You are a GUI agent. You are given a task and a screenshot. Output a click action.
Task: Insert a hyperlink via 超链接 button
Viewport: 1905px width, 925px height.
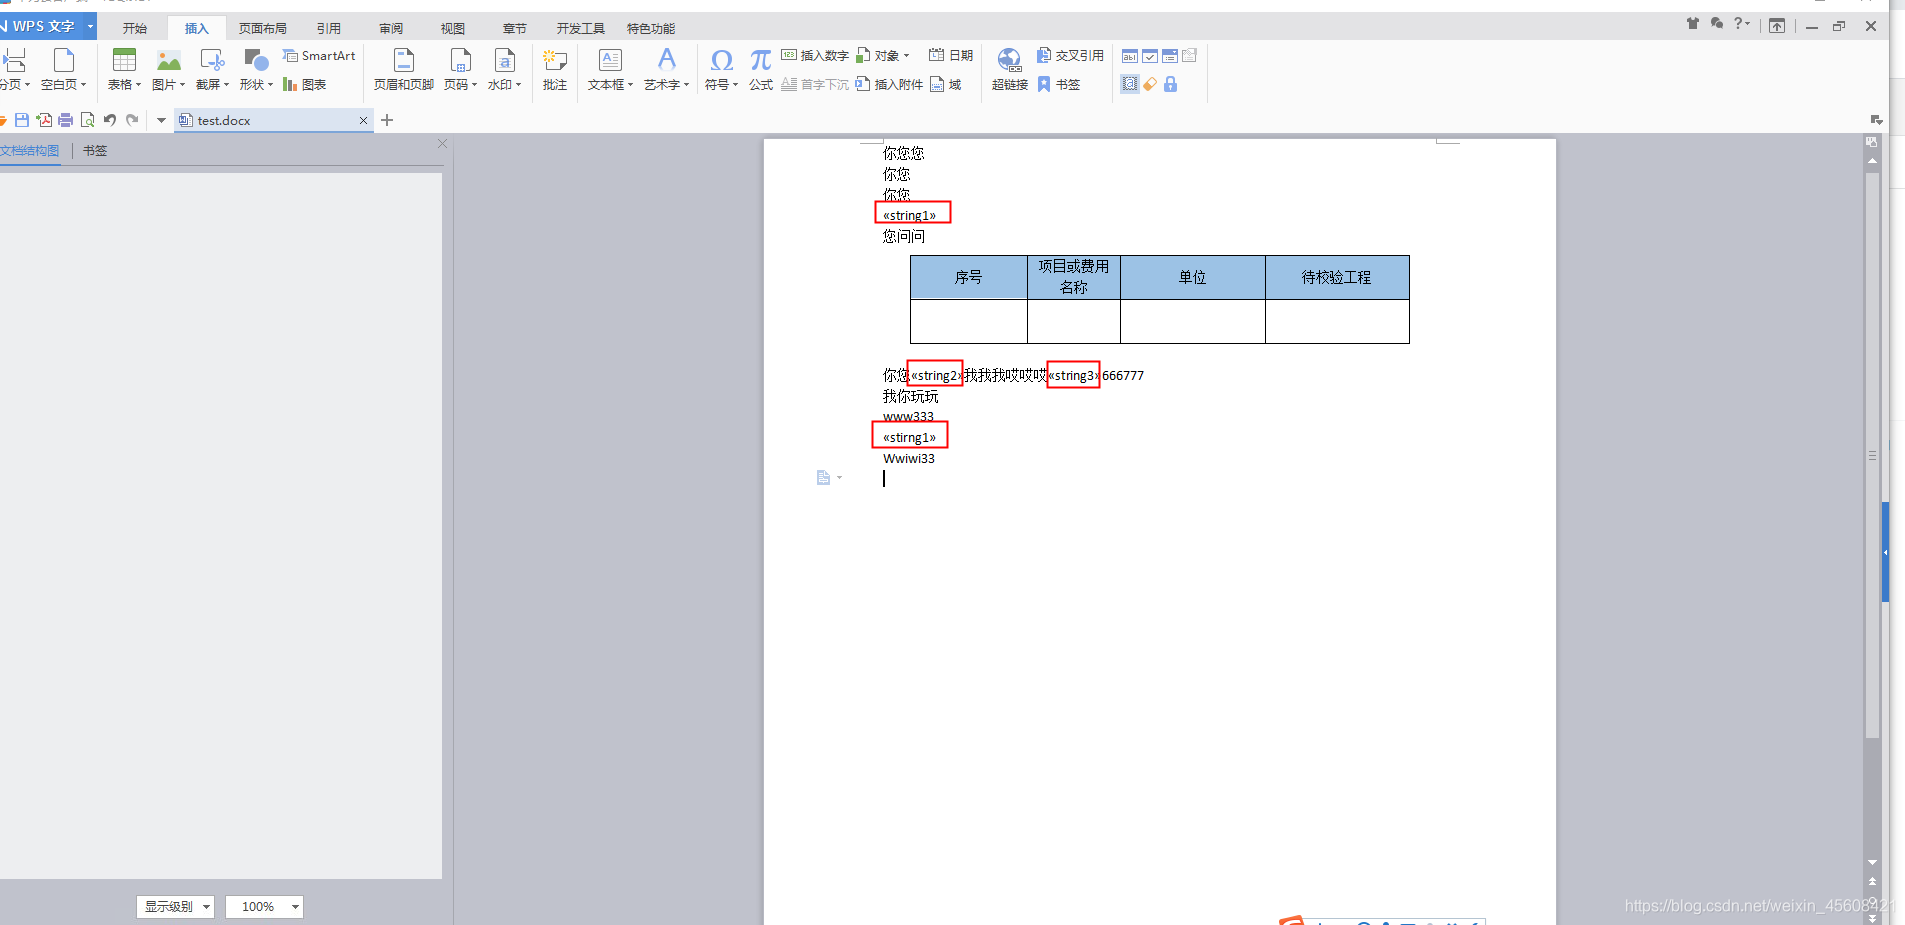(x=1010, y=70)
